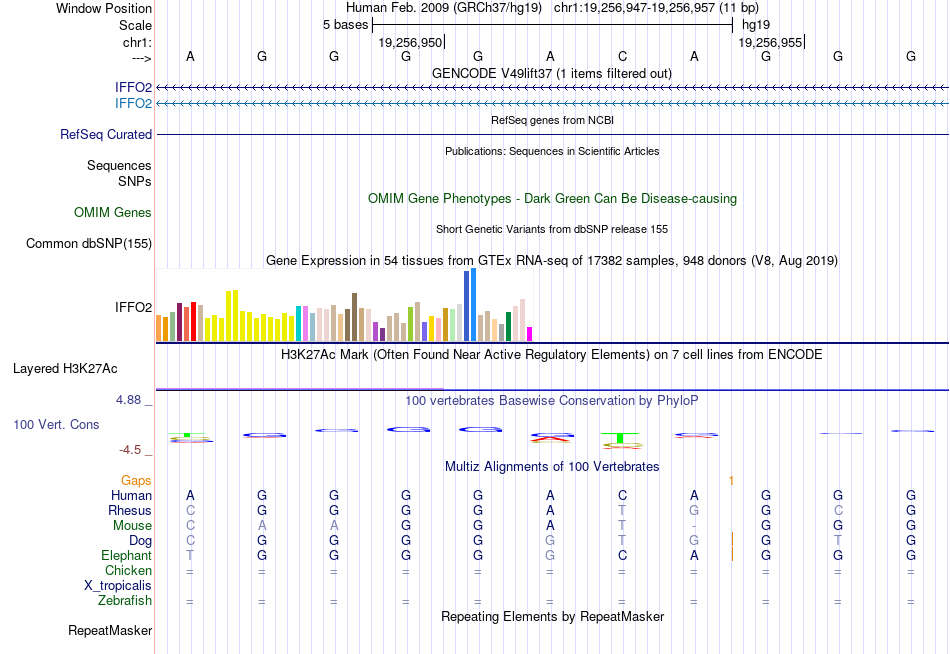Viewport: 950px width, 654px height.
Task: Click the Scale label on the left
Action: coord(136,25)
